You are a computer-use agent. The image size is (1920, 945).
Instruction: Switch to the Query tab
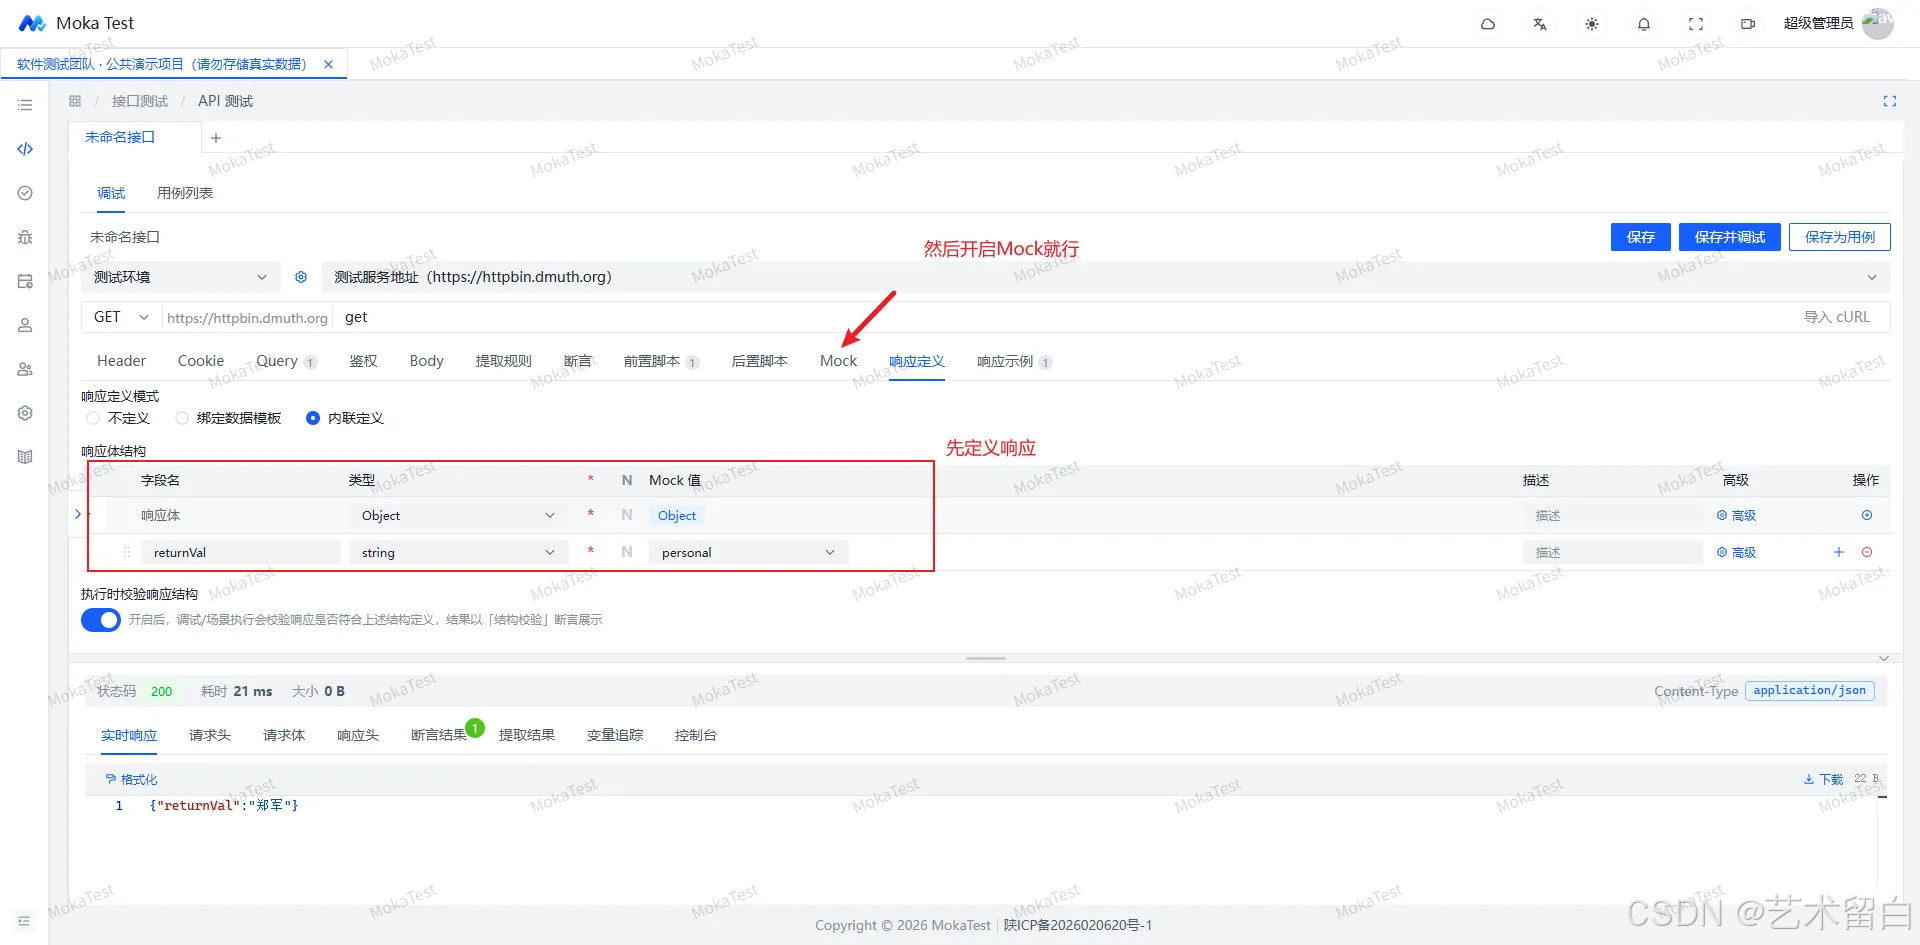tap(277, 361)
